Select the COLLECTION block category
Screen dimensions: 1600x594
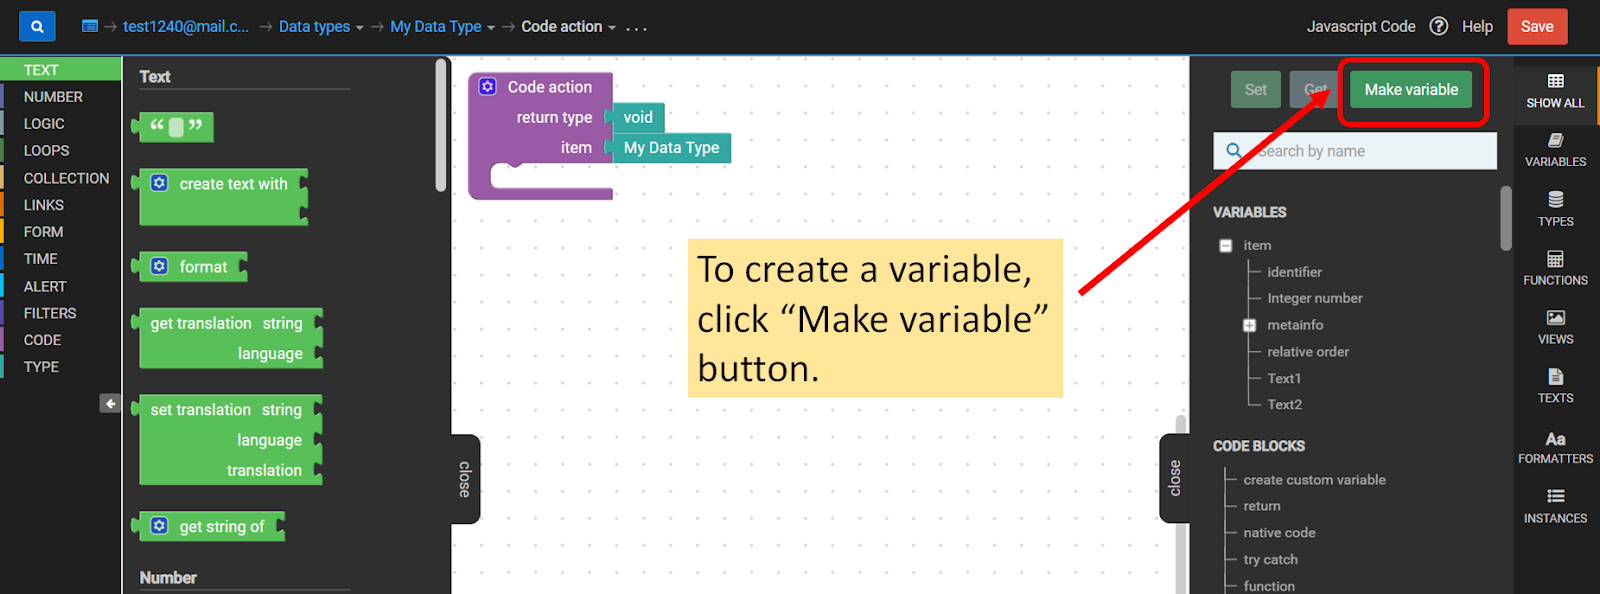coord(66,178)
